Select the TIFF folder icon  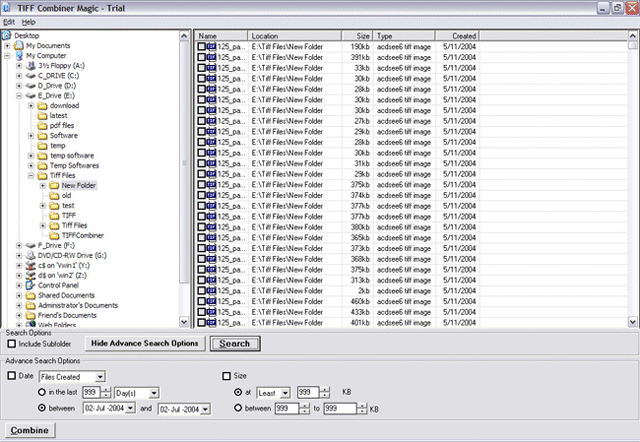click(x=54, y=215)
